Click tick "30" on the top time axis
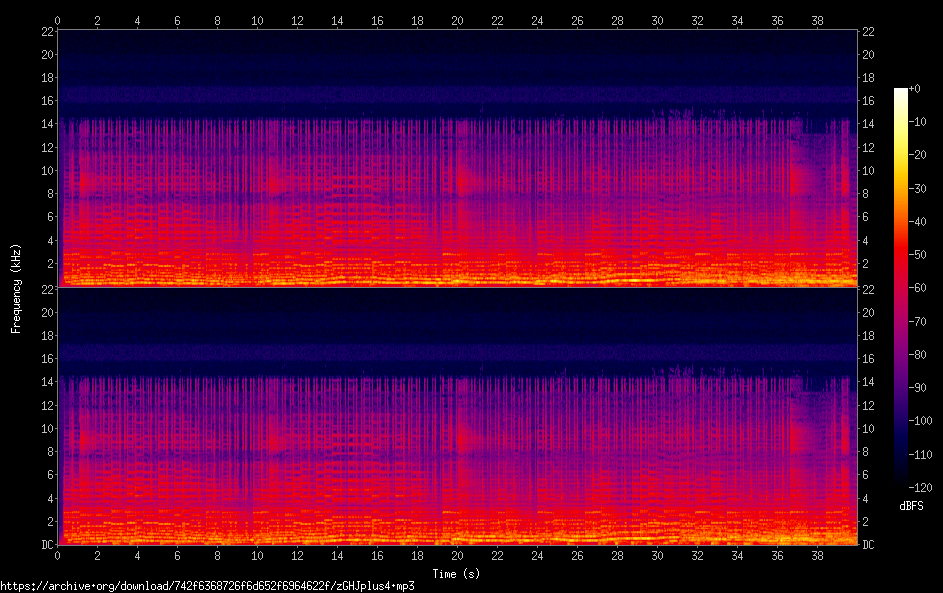 click(657, 20)
